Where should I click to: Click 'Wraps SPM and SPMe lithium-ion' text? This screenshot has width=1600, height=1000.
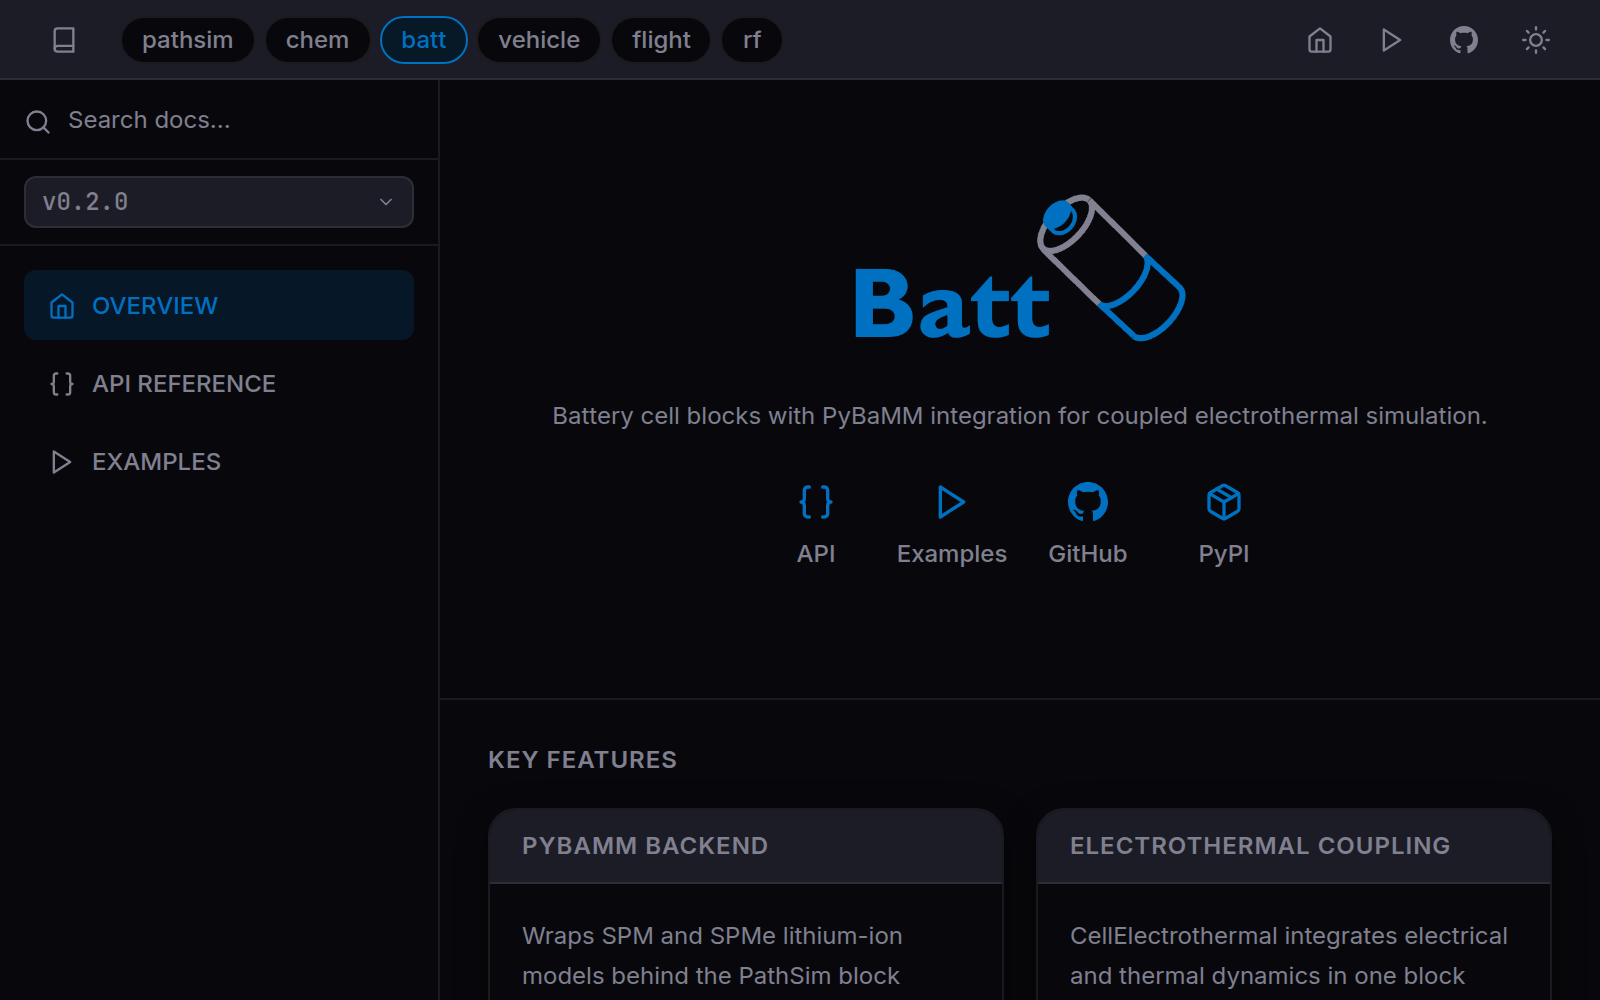[712, 936]
